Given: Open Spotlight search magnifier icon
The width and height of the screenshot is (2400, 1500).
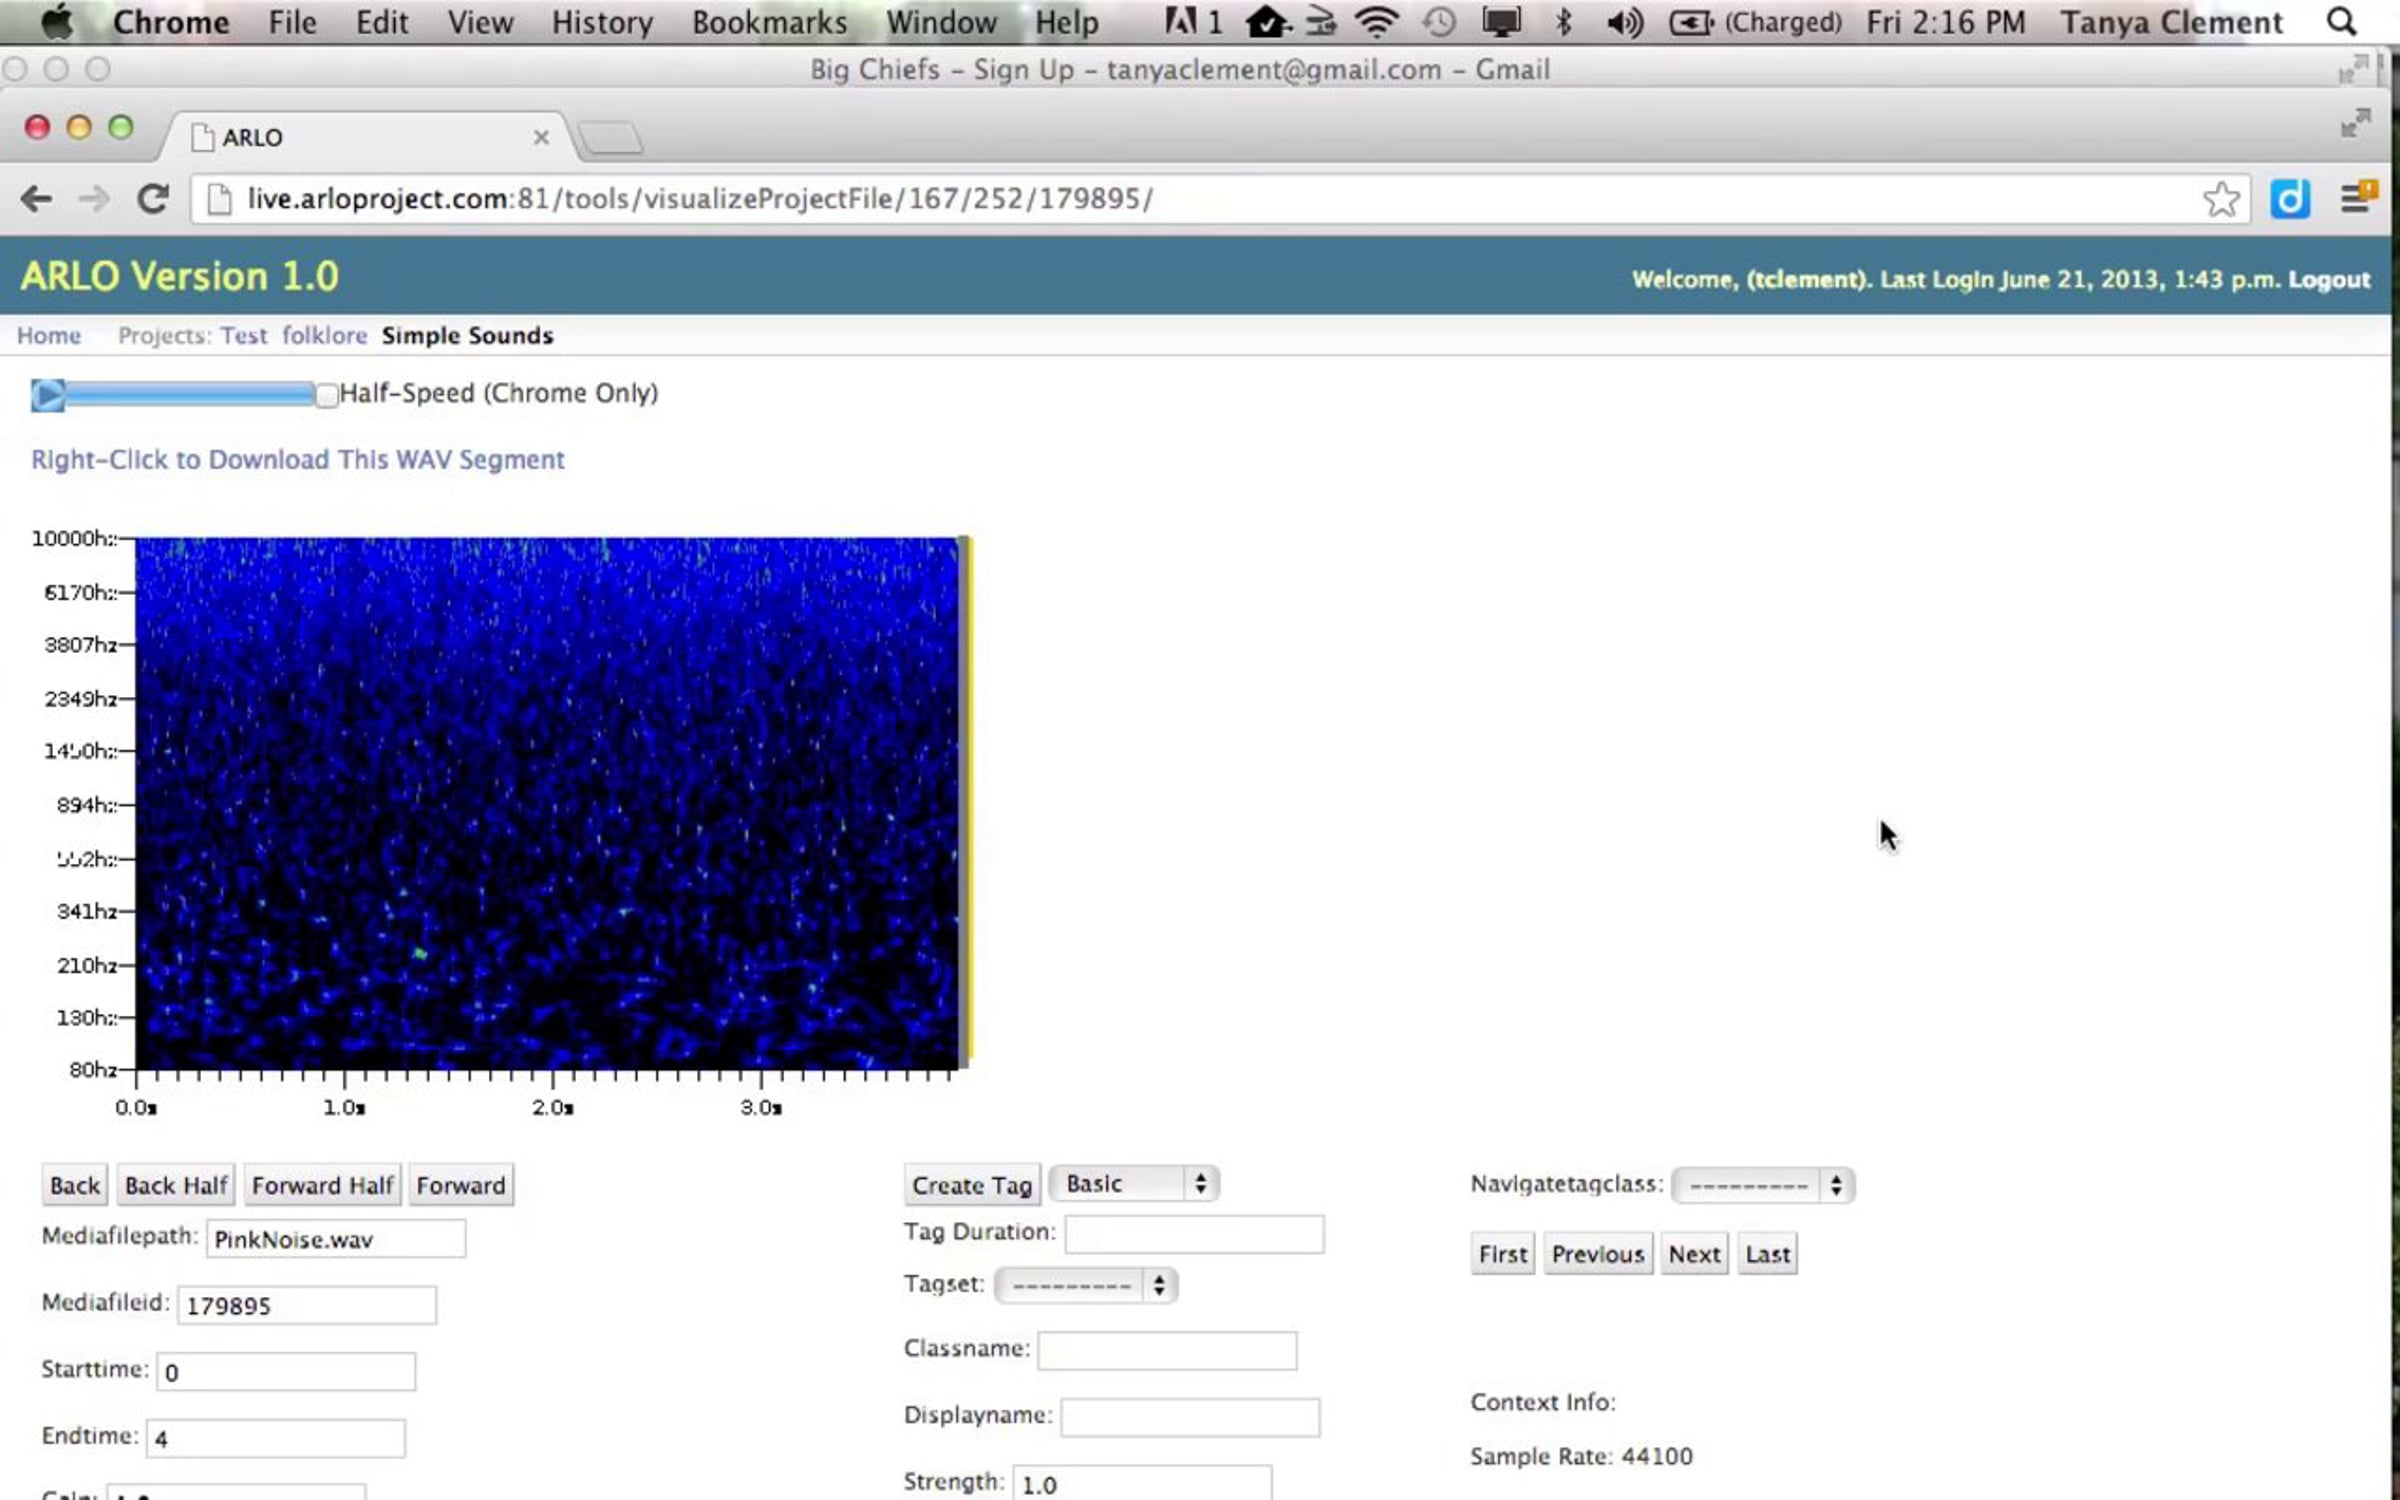Looking at the screenshot, I should [x=2341, y=22].
